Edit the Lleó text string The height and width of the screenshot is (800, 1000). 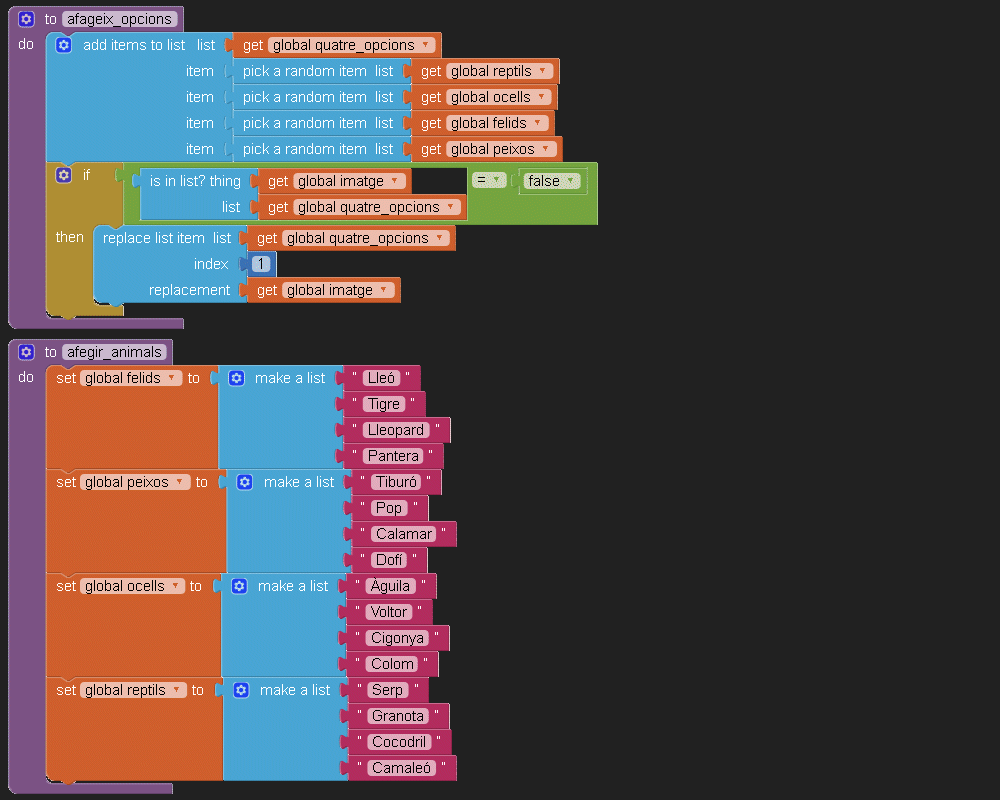click(381, 378)
